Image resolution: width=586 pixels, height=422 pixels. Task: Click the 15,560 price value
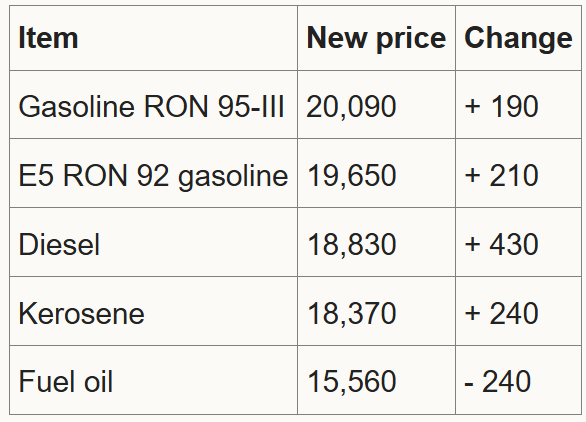(351, 382)
